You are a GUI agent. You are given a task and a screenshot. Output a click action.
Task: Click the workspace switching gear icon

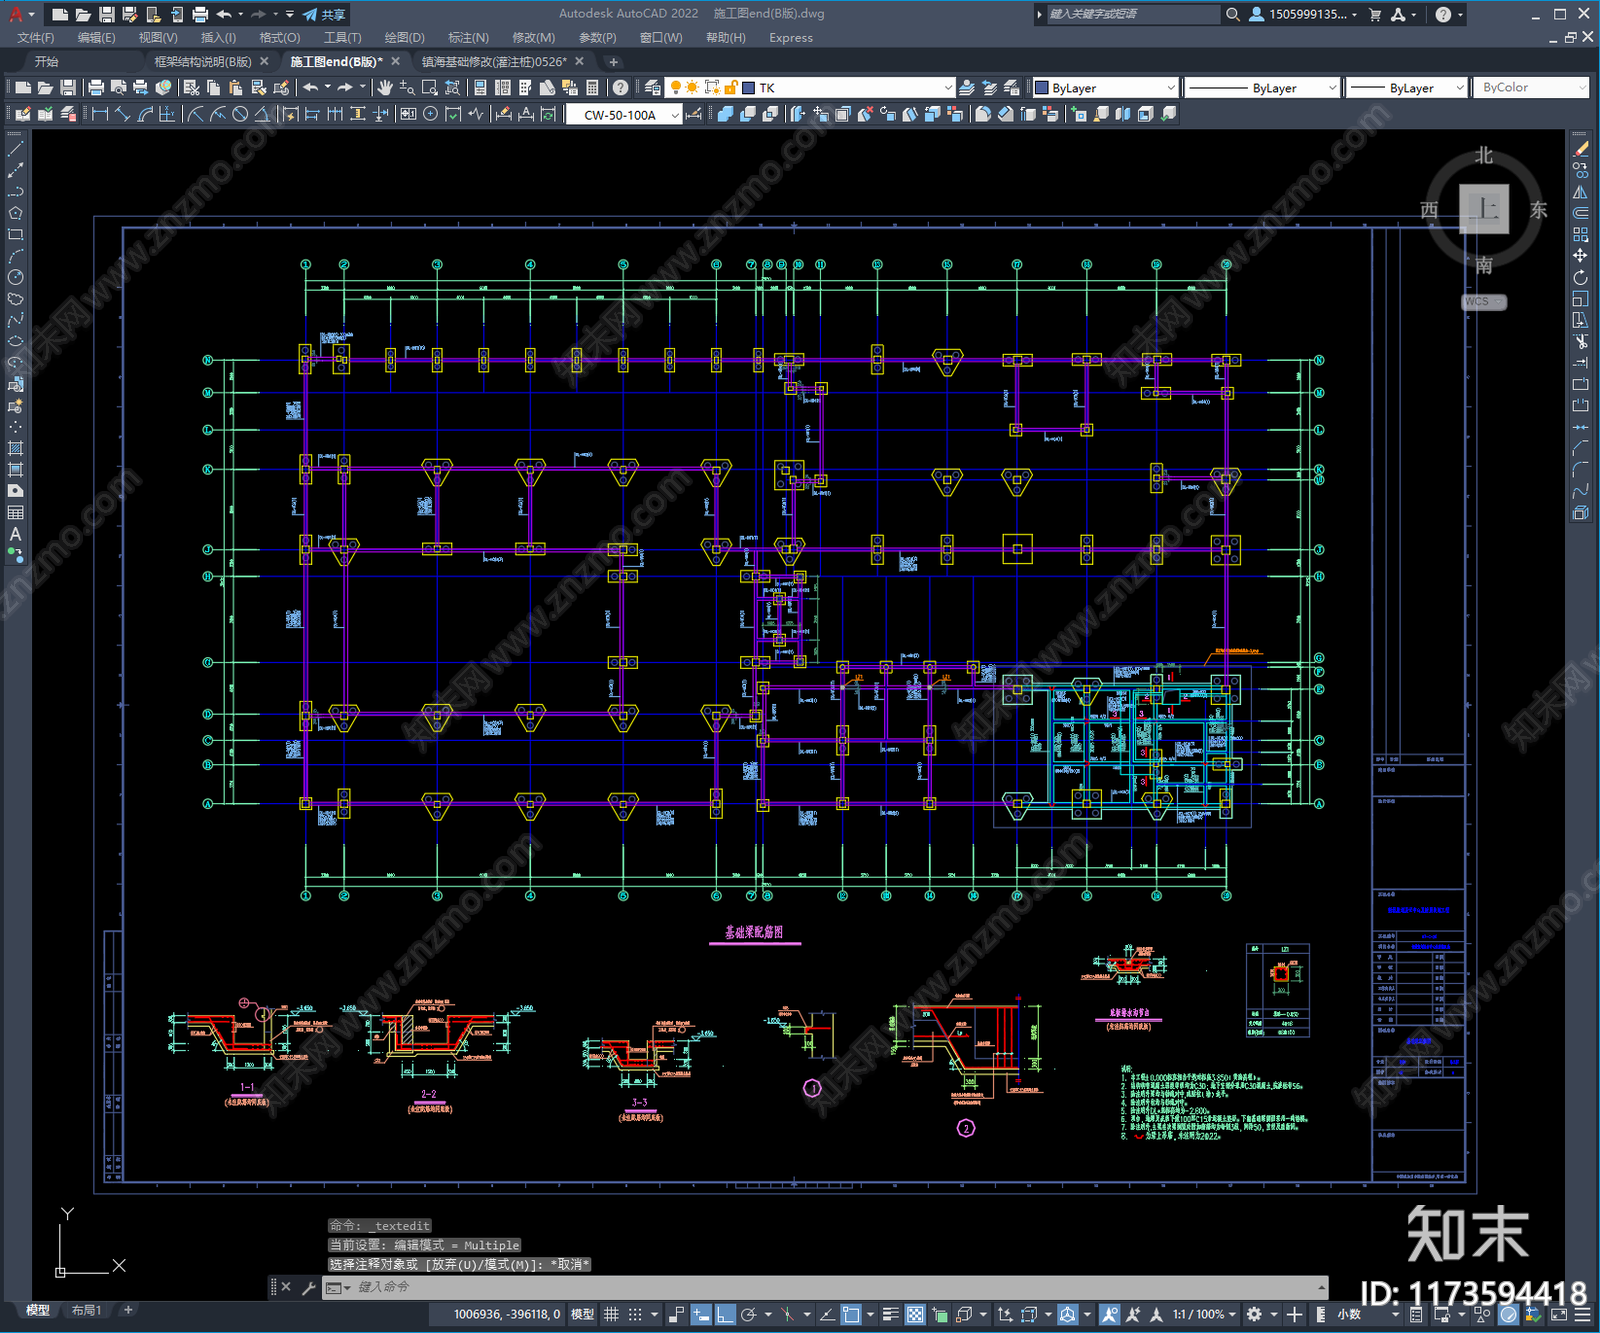click(x=1254, y=1314)
